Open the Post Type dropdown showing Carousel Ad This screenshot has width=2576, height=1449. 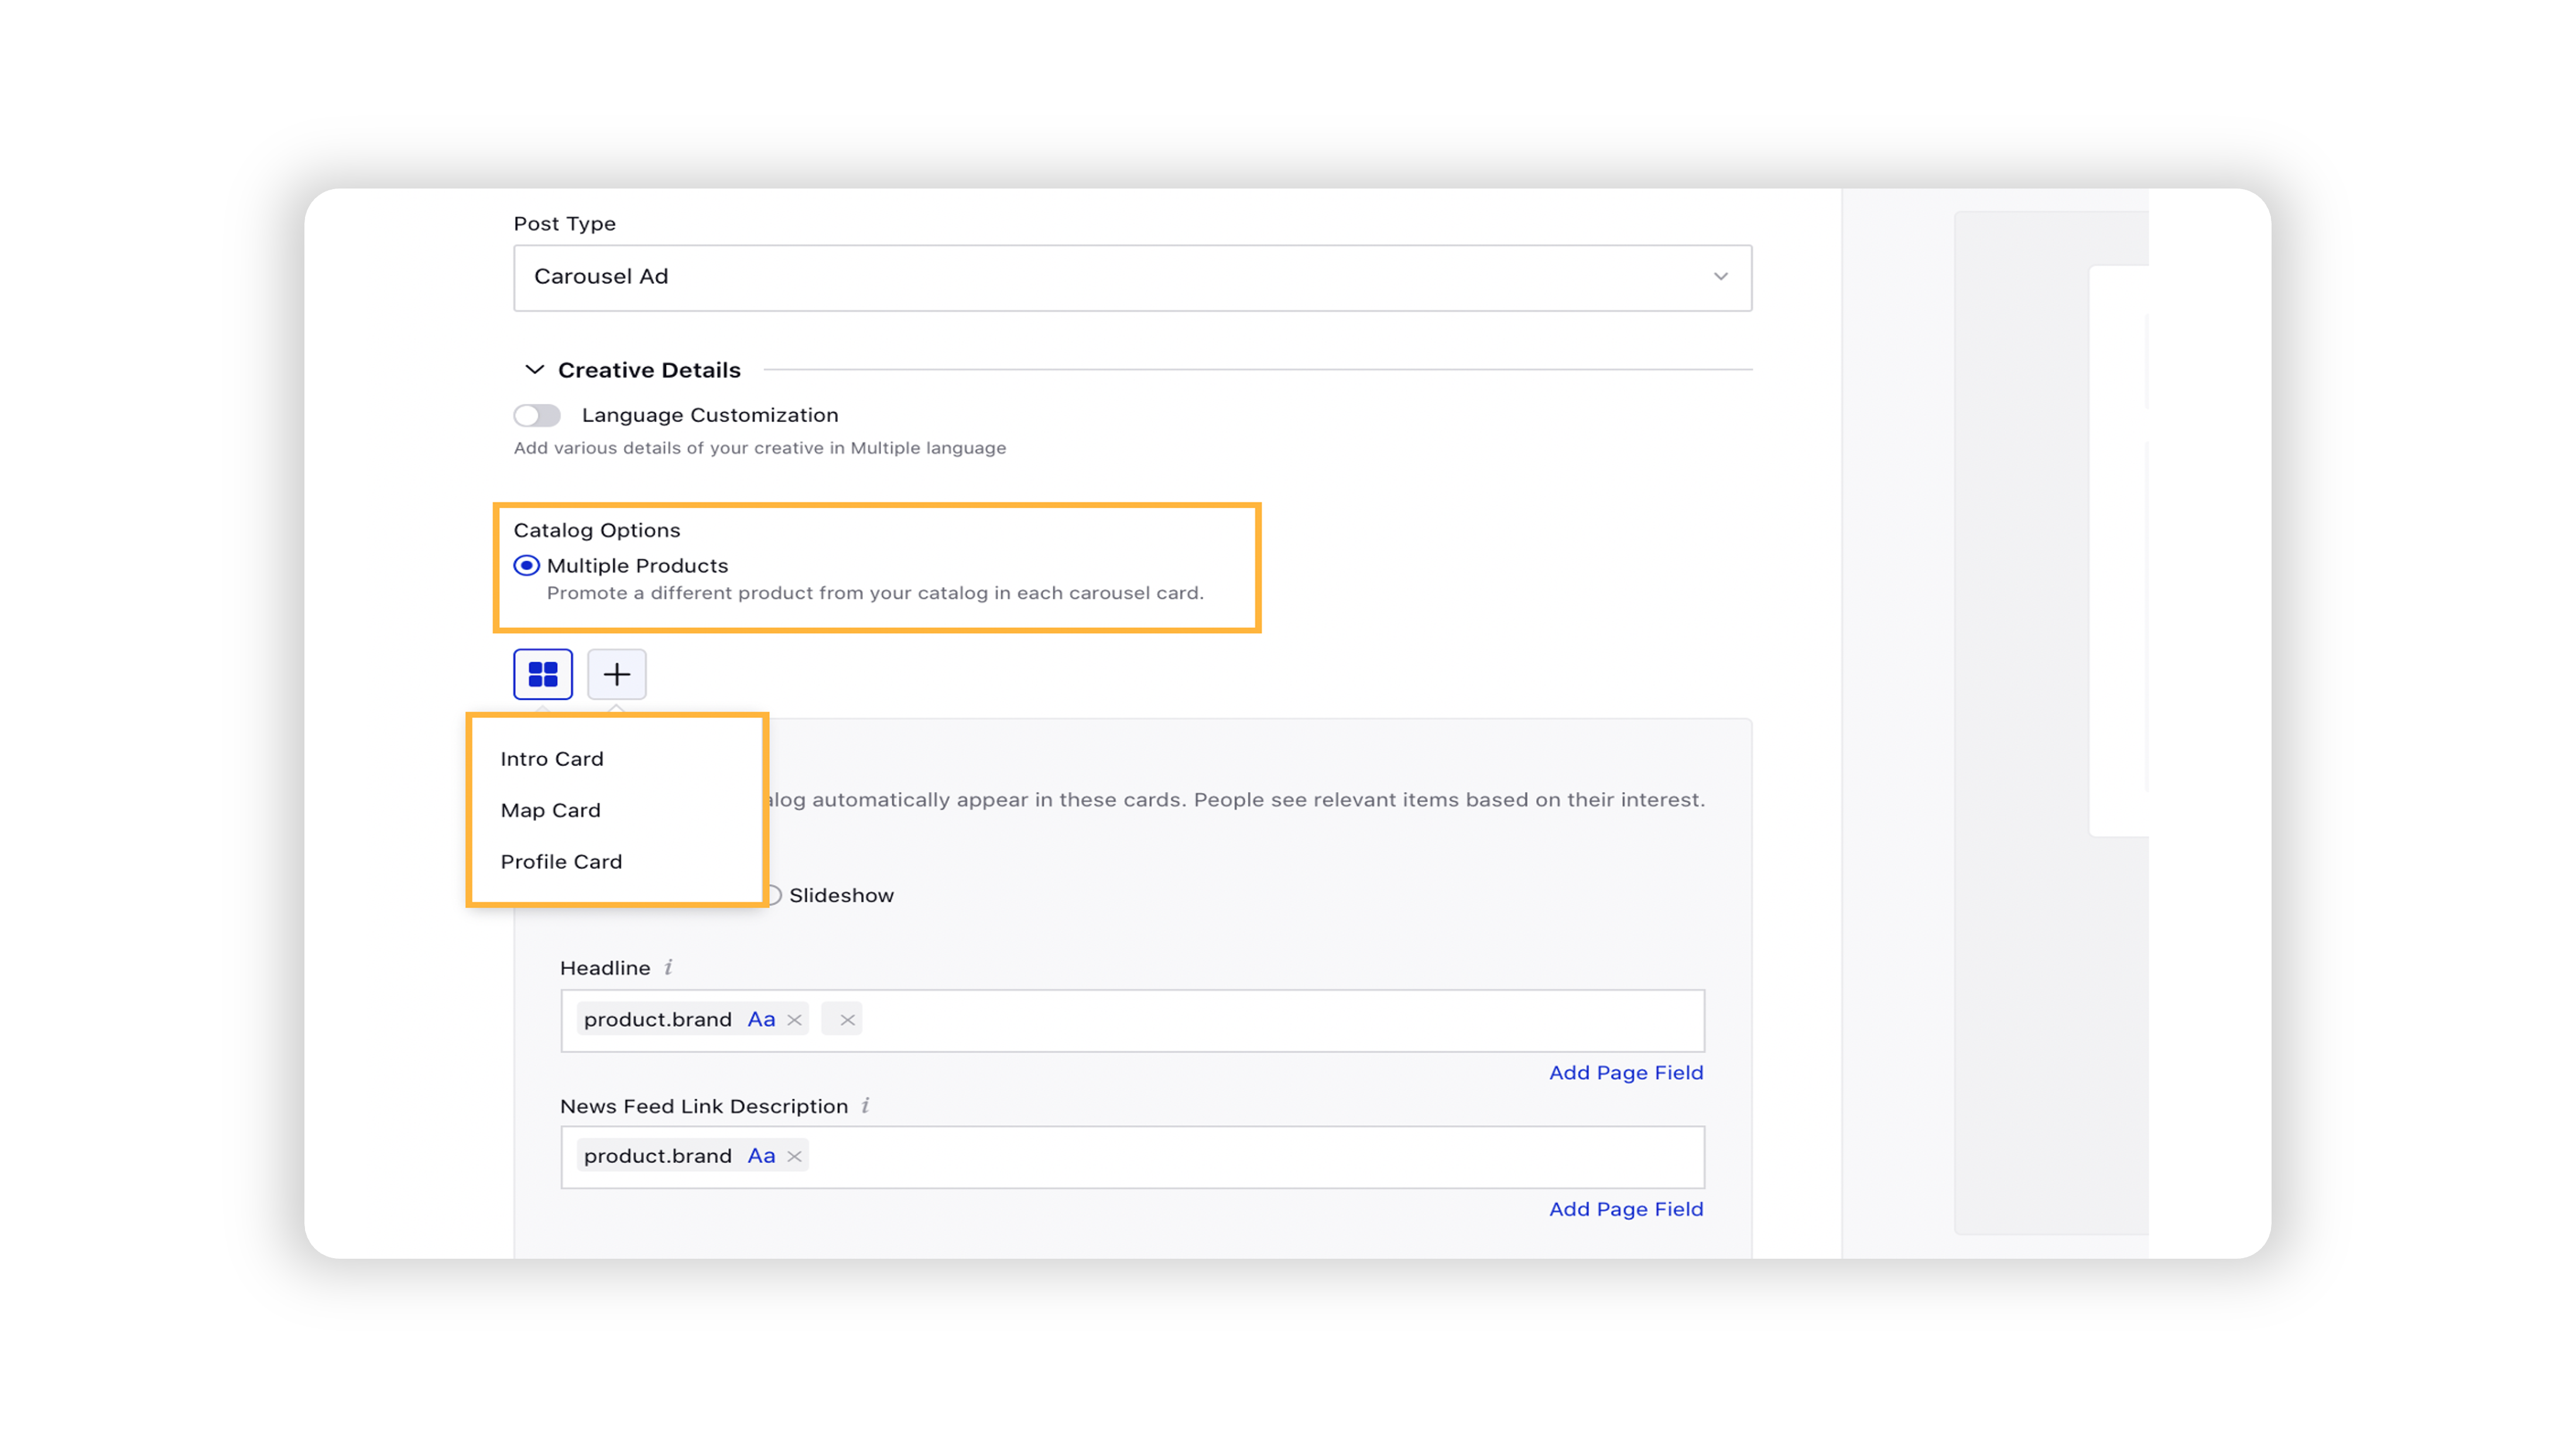(1132, 277)
